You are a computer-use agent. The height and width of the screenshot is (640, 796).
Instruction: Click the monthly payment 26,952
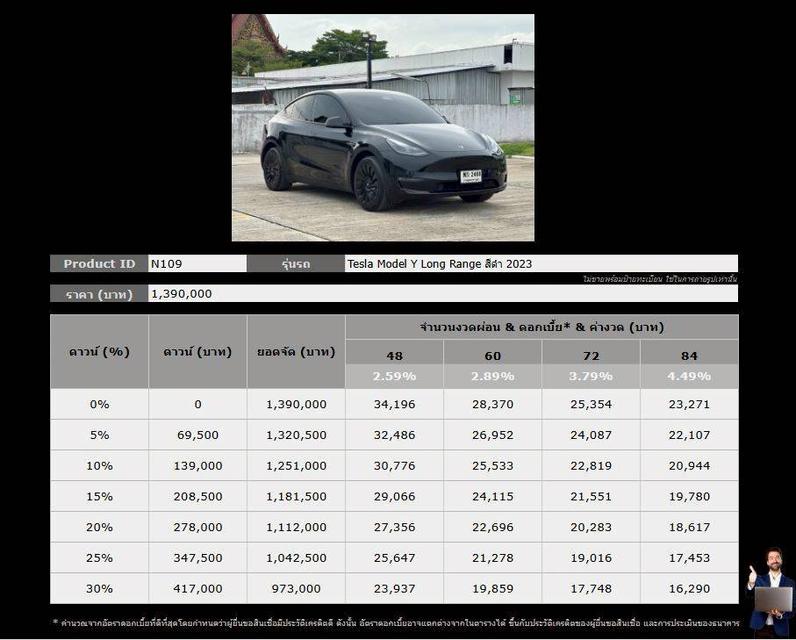(492, 435)
